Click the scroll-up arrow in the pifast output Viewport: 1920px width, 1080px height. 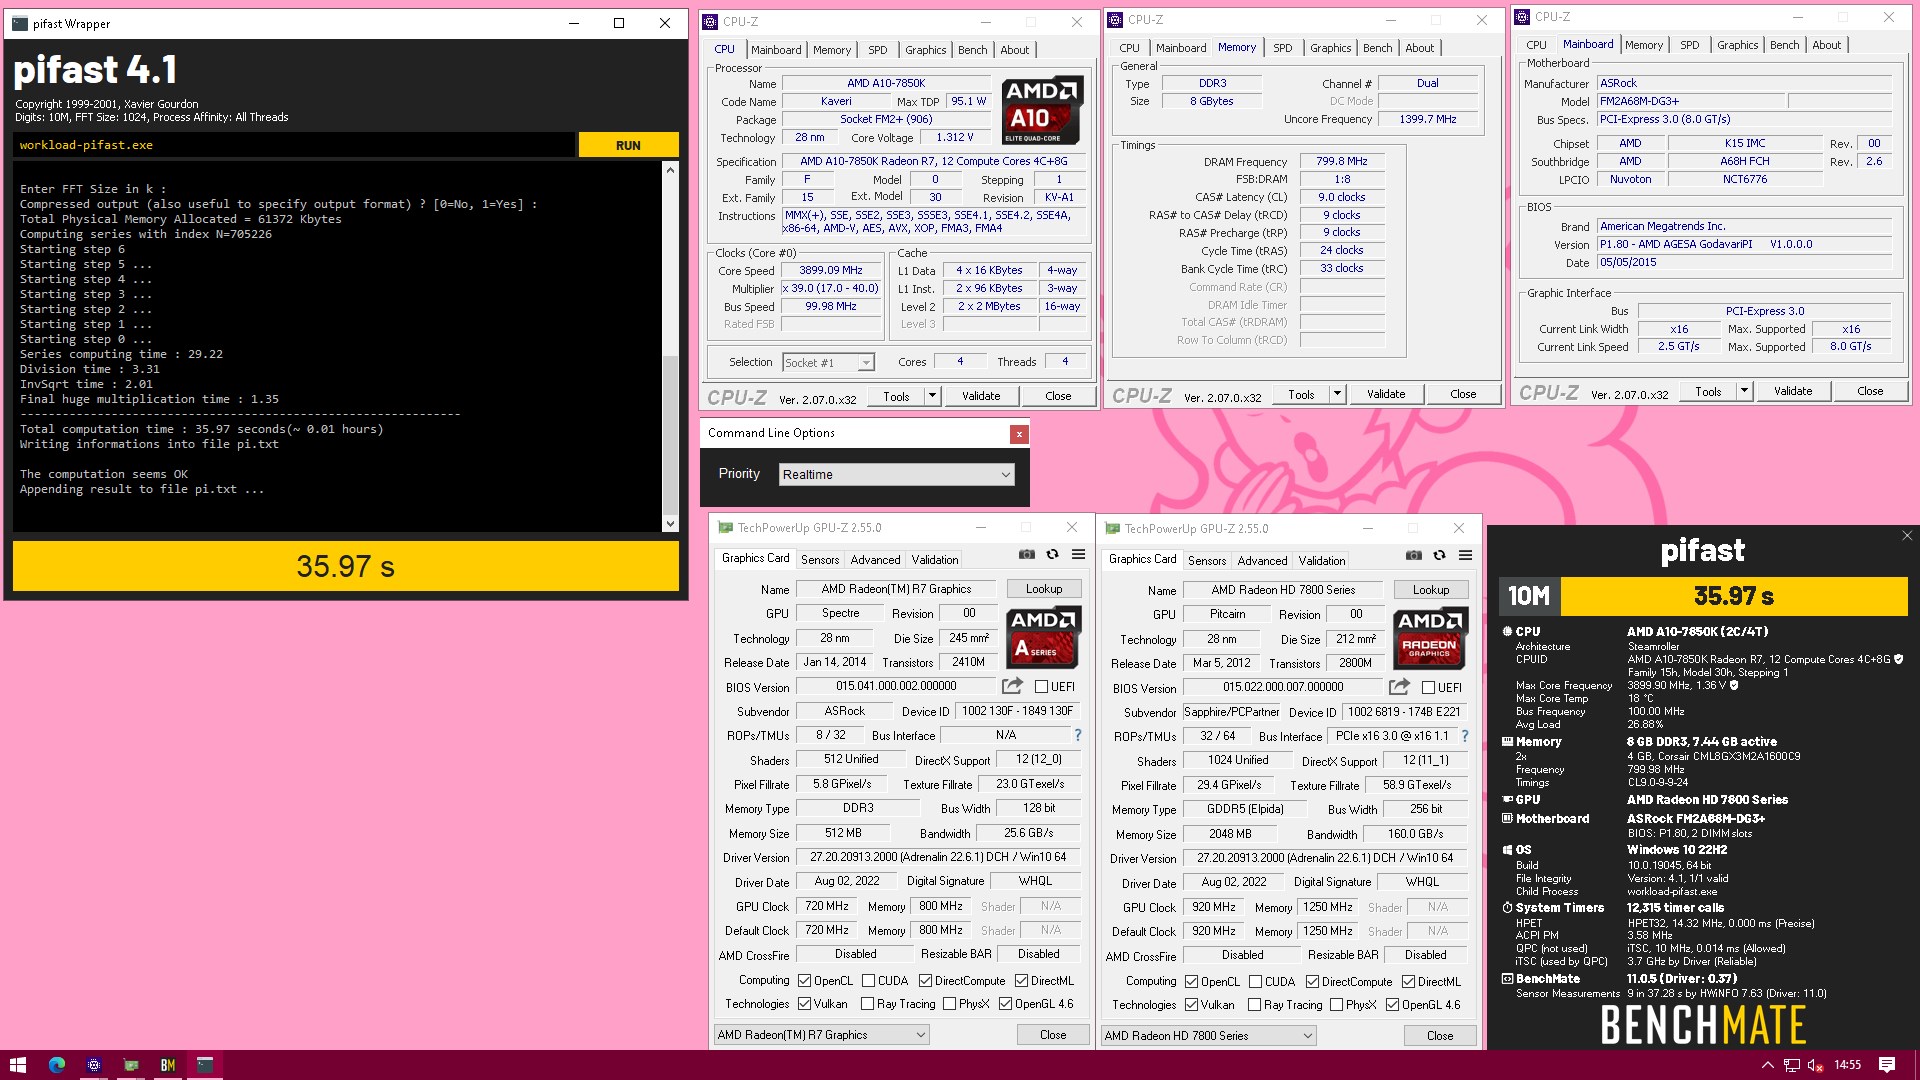point(670,170)
